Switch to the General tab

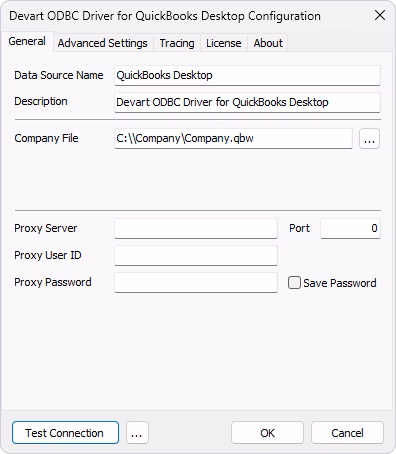pos(27,42)
